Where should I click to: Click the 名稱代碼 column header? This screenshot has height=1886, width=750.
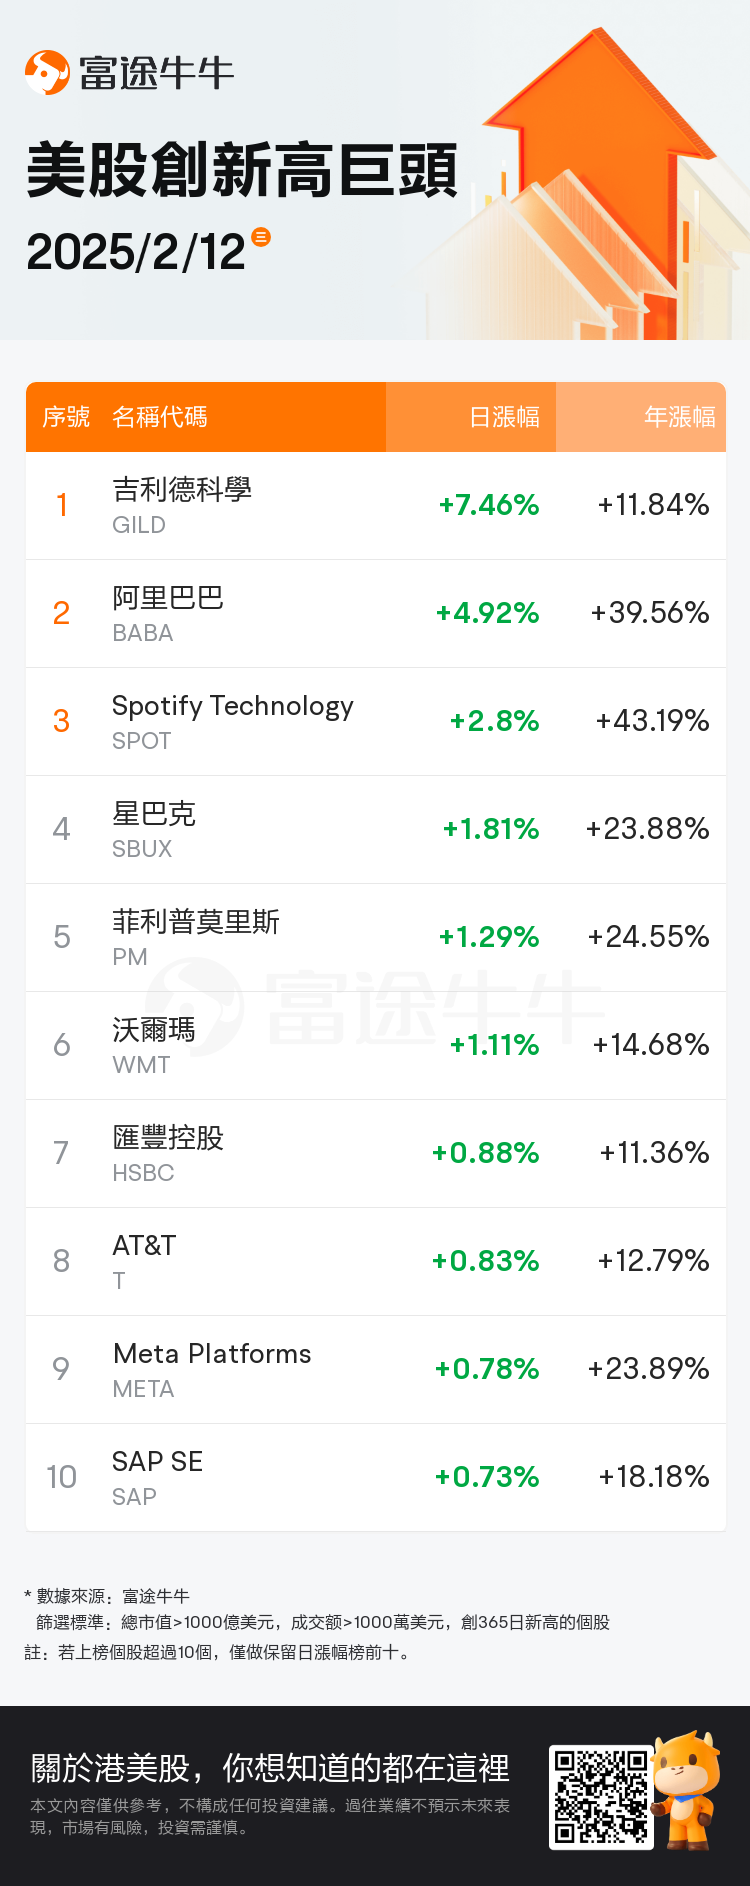[x=160, y=417]
